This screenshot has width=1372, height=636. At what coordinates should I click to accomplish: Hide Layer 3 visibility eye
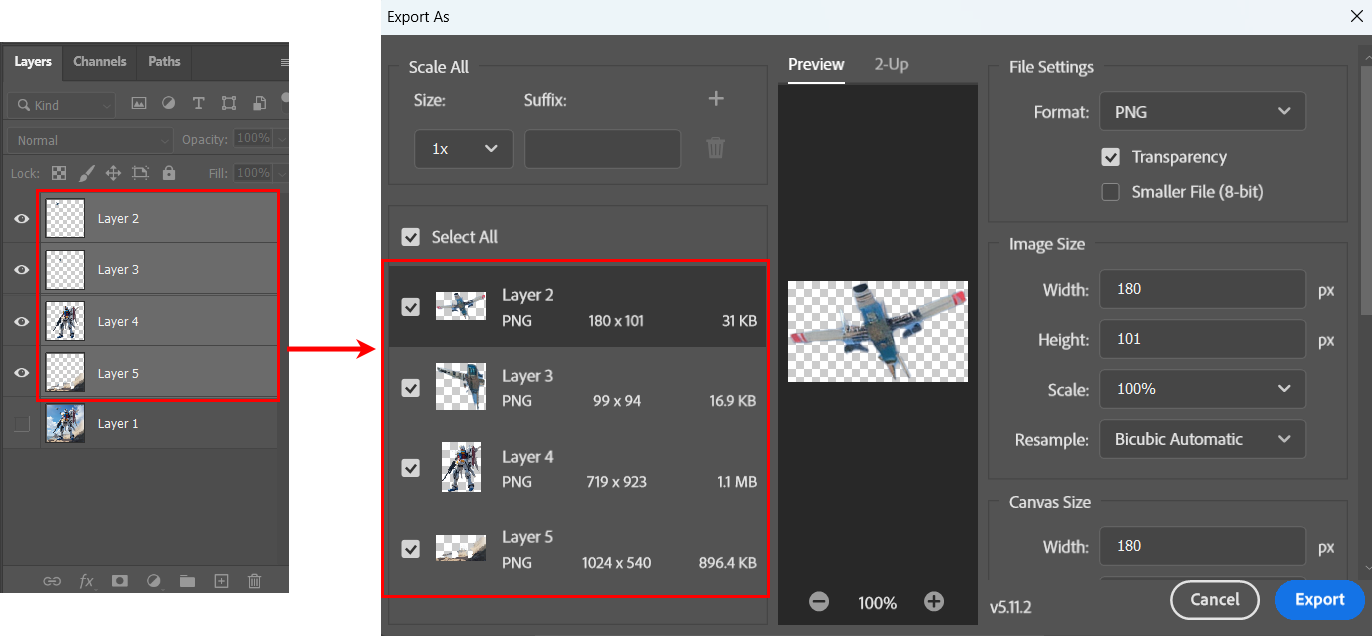pos(21,269)
